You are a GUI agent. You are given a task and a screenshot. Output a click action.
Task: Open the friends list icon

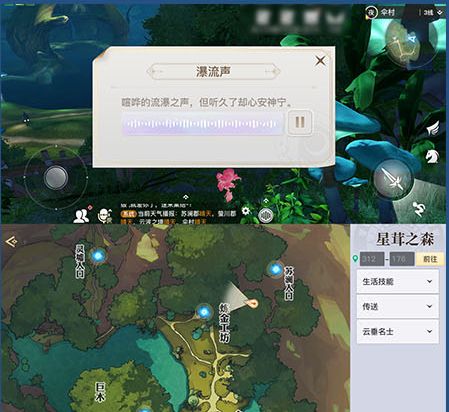pyautogui.click(x=82, y=215)
